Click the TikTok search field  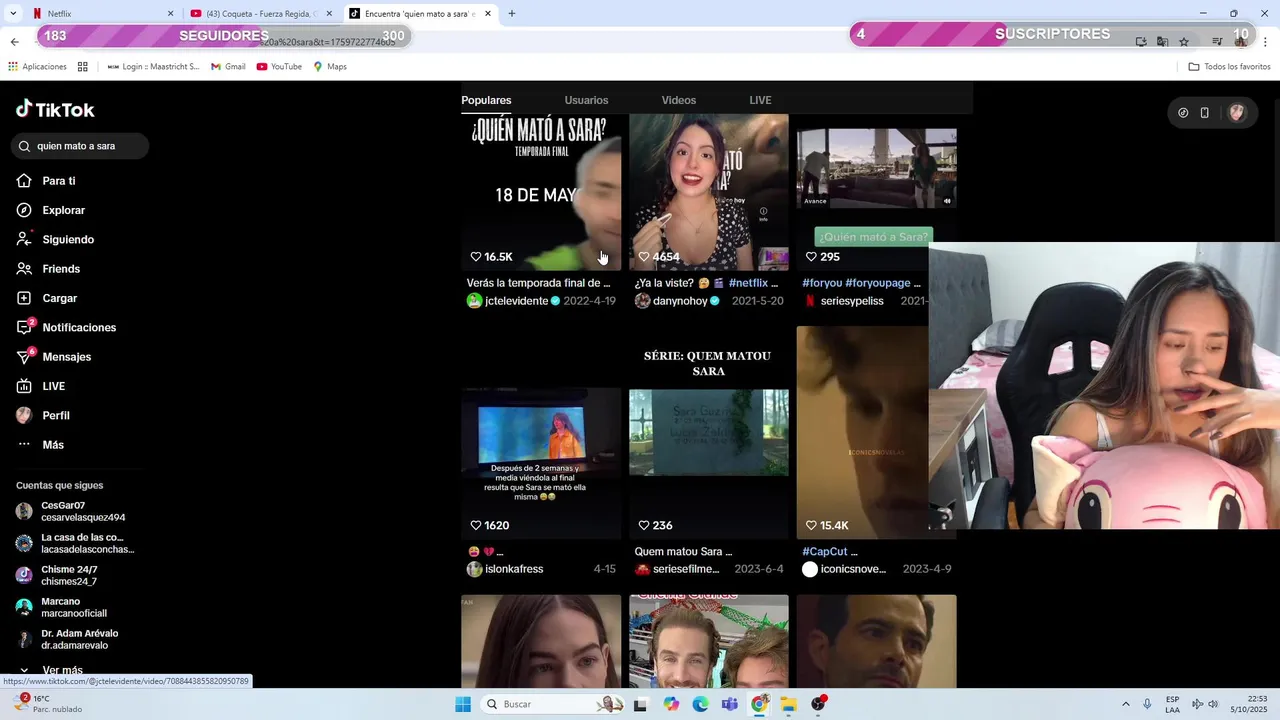(80, 146)
